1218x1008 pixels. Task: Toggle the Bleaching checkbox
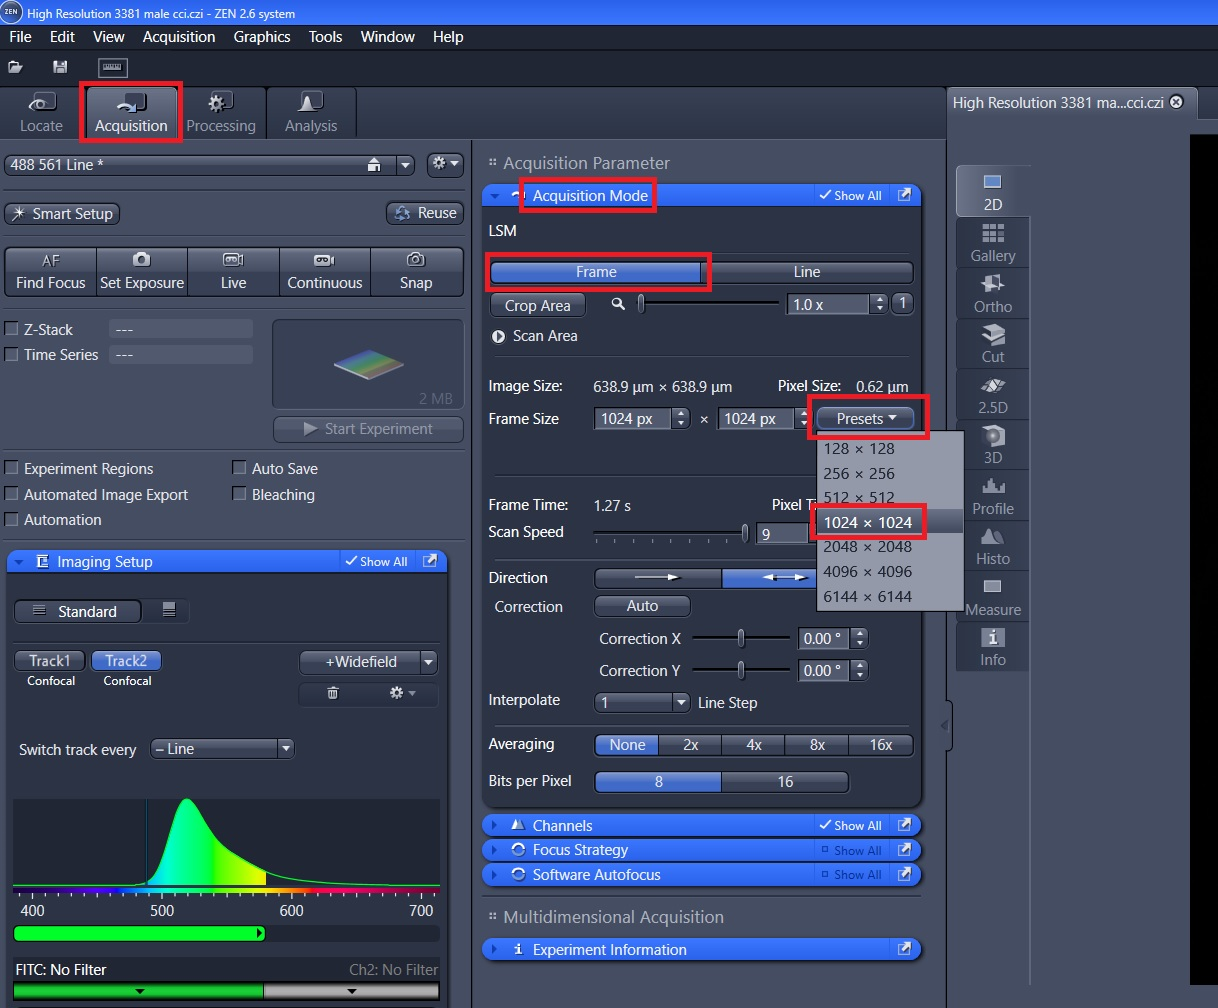(x=239, y=494)
